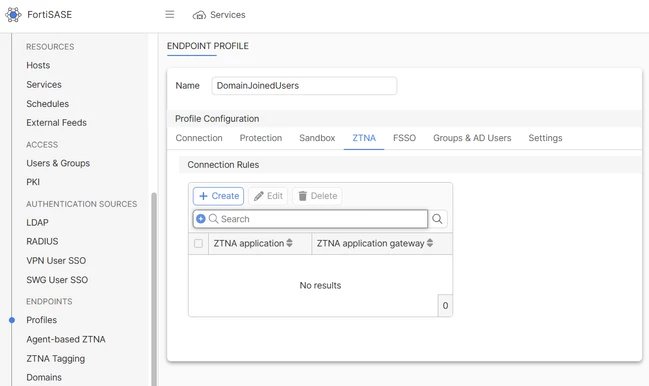Image resolution: width=649 pixels, height=386 pixels.
Task: Open ZTNA Tagging in sidebar
Action: 55,359
